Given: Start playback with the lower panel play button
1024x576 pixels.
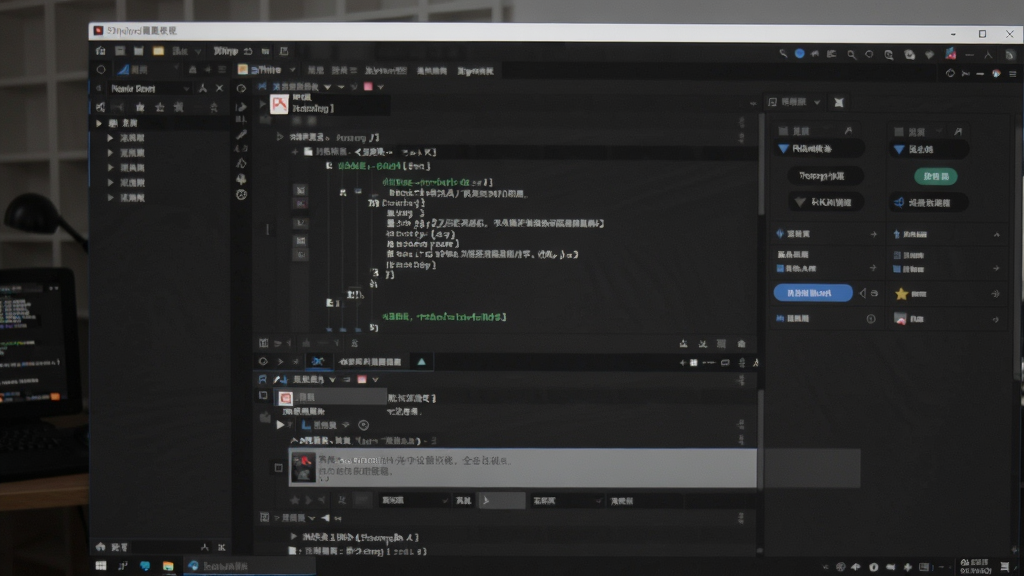Looking at the screenshot, I should coord(280,425).
